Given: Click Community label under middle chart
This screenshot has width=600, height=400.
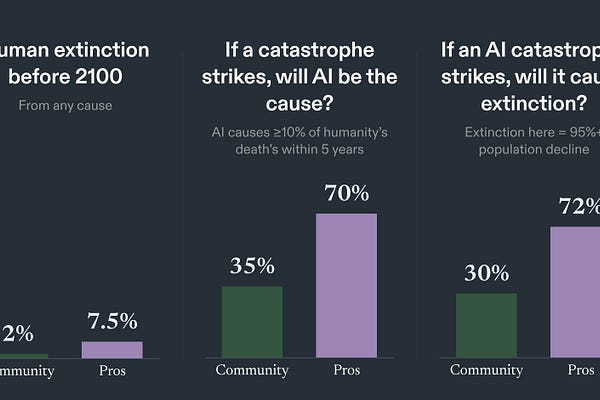Looking at the screenshot, I should coord(252,370).
